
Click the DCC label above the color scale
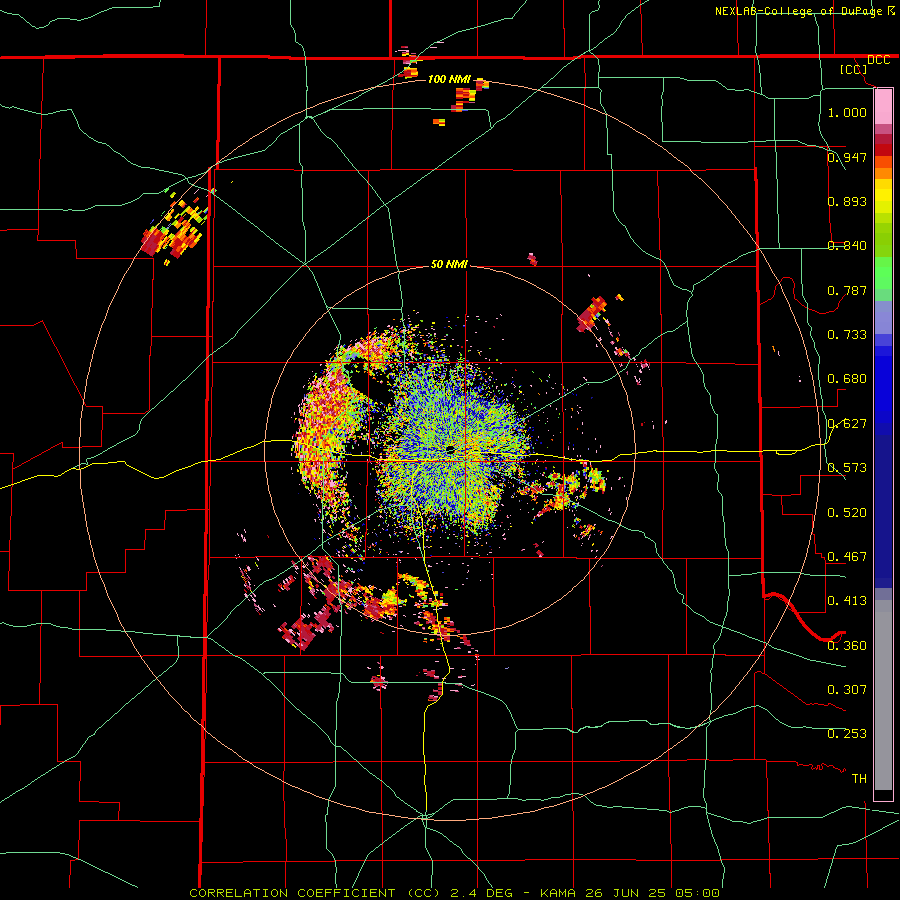pyautogui.click(x=878, y=60)
